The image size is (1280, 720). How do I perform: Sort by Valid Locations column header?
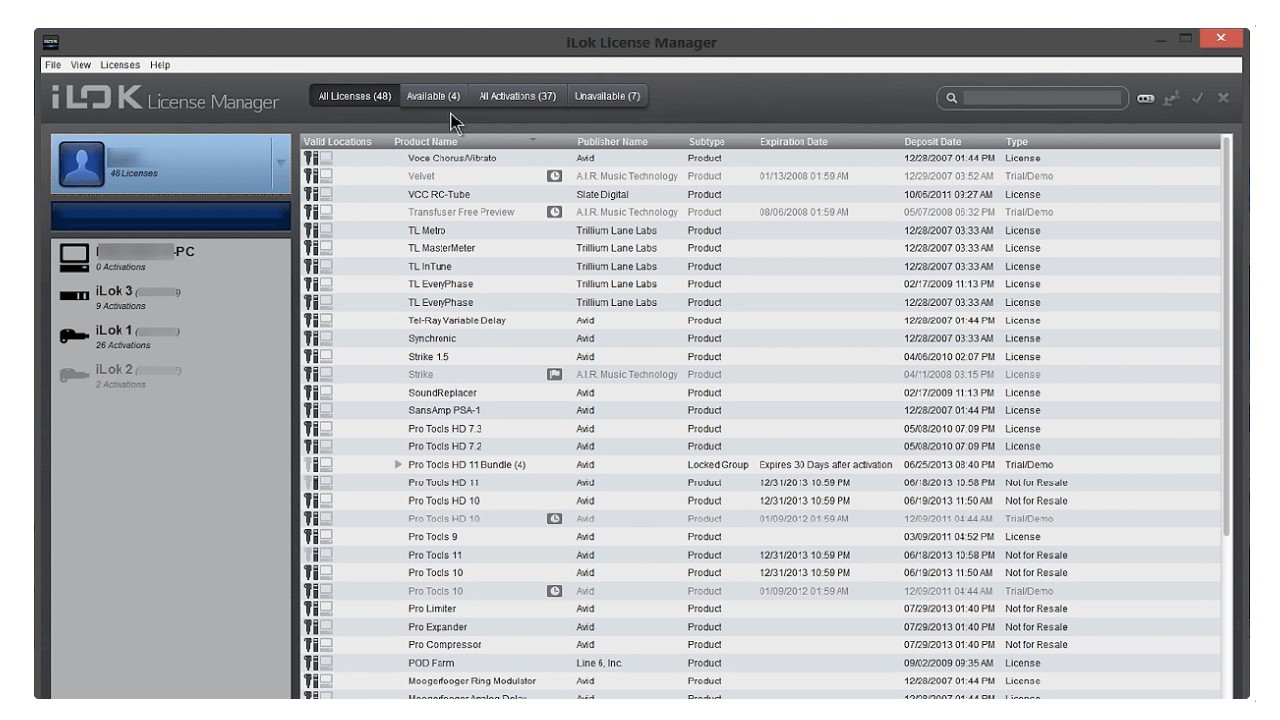pos(337,142)
